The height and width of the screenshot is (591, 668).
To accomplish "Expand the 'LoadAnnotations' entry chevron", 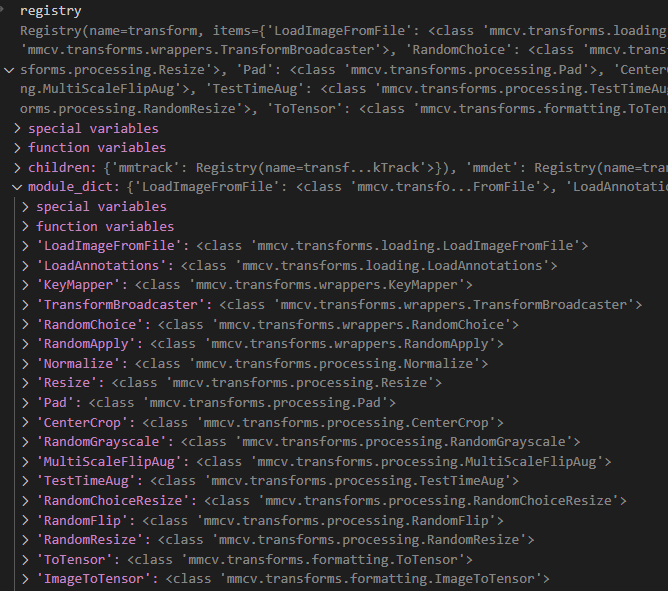I will (x=26, y=265).
